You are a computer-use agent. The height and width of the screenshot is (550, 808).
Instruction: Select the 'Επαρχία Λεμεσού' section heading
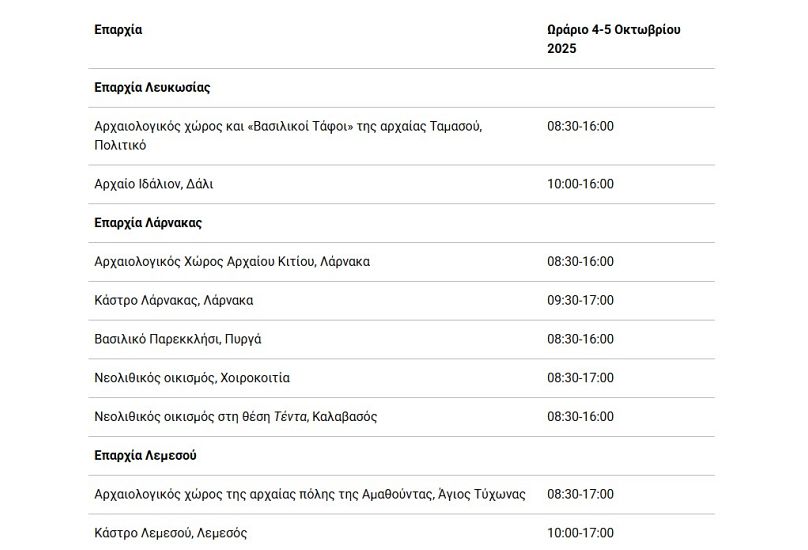(145, 456)
